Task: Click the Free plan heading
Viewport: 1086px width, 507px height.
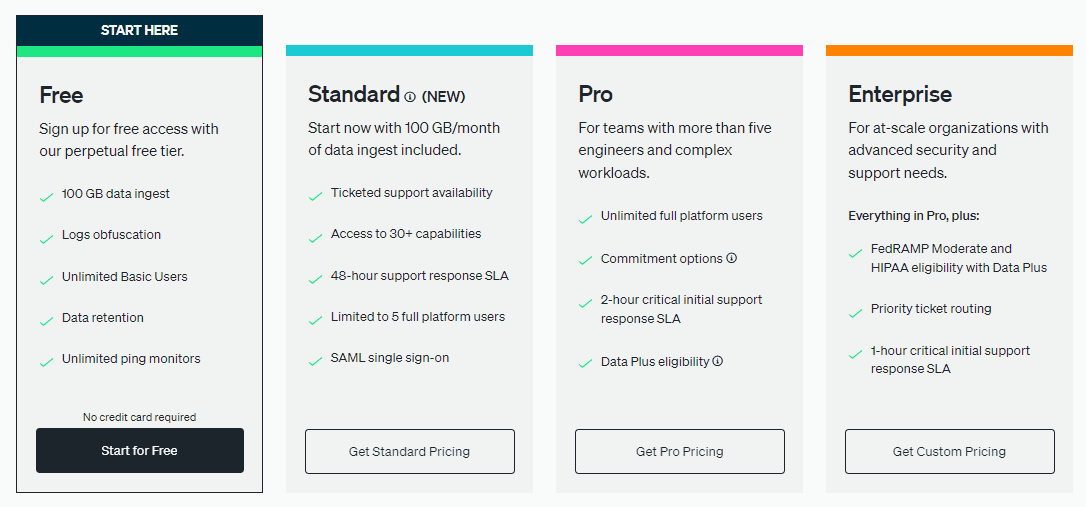Action: [x=61, y=95]
